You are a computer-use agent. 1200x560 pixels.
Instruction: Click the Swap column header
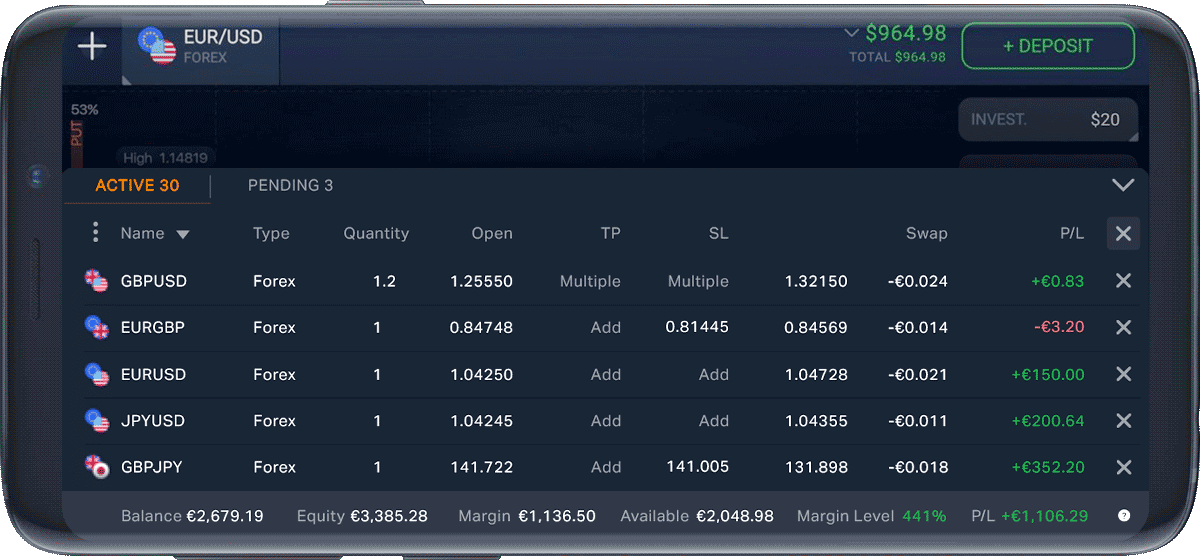(927, 233)
